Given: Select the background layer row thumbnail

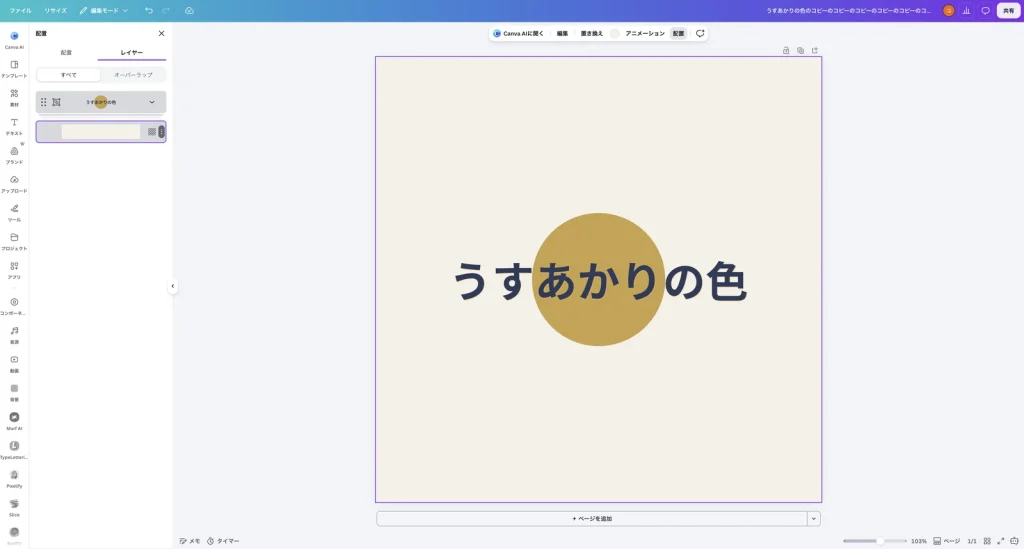Looking at the screenshot, I should point(101,132).
